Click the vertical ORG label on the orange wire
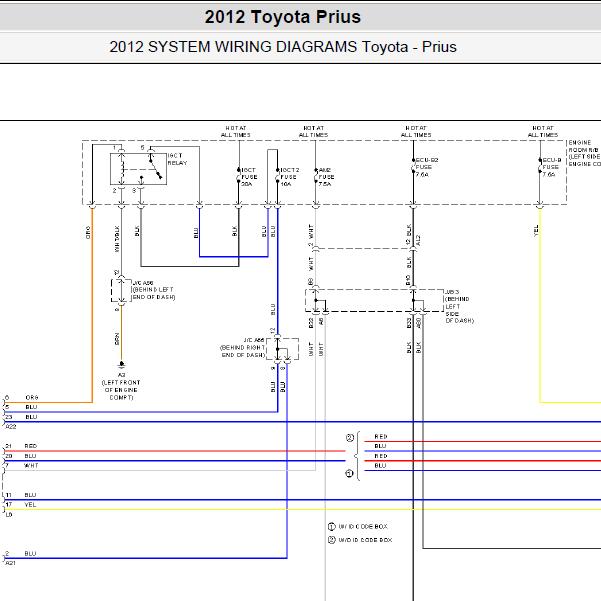601x601 pixels. pos(88,232)
